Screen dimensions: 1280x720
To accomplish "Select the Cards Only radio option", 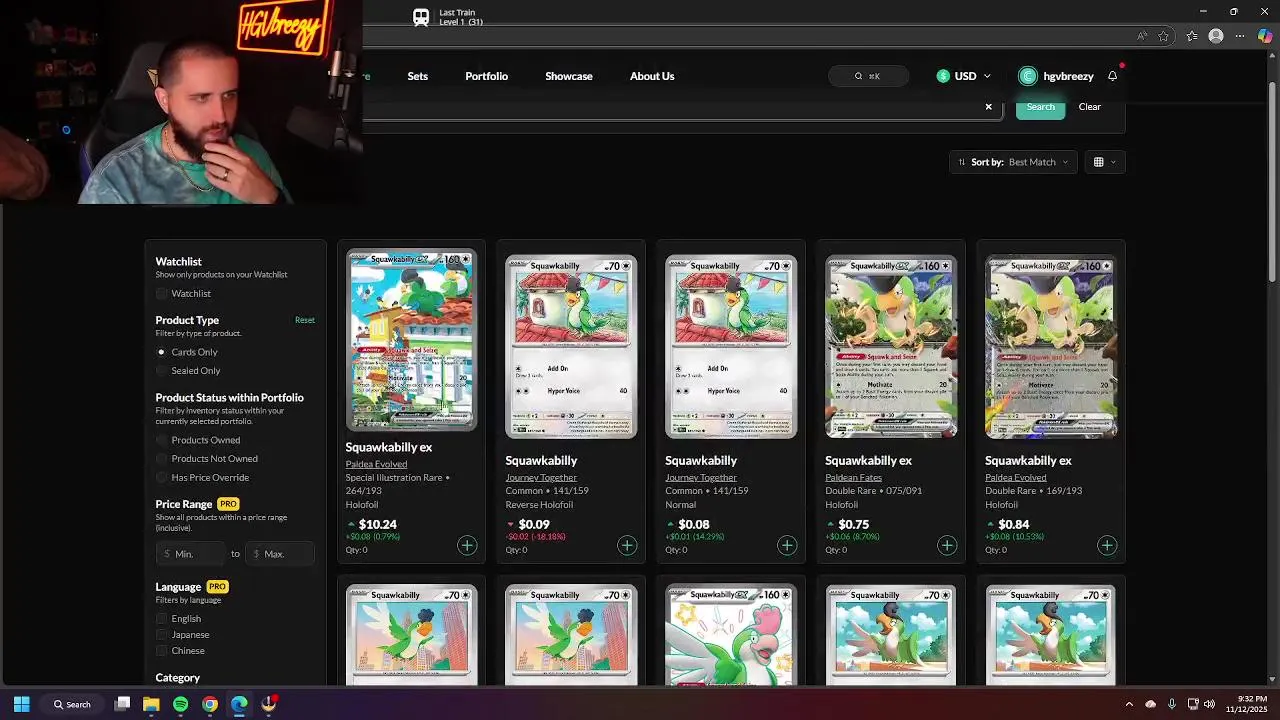I will click(161, 352).
